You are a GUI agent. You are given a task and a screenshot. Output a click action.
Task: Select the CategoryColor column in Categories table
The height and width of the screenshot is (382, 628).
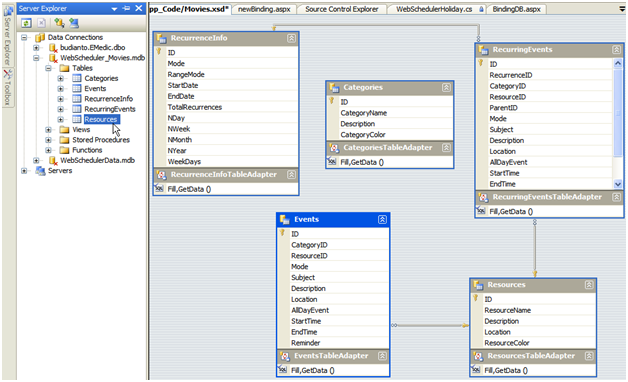click(x=363, y=135)
